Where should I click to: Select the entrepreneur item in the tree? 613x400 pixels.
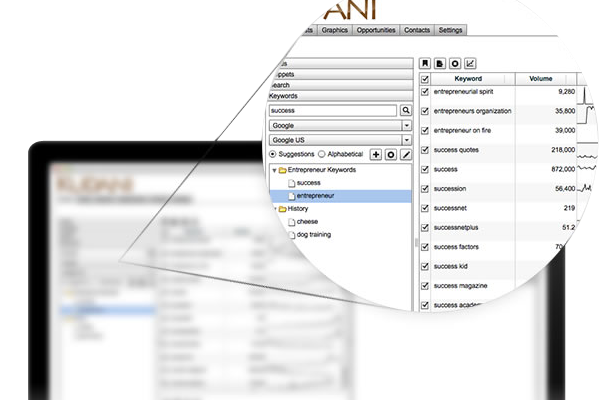coord(341,196)
